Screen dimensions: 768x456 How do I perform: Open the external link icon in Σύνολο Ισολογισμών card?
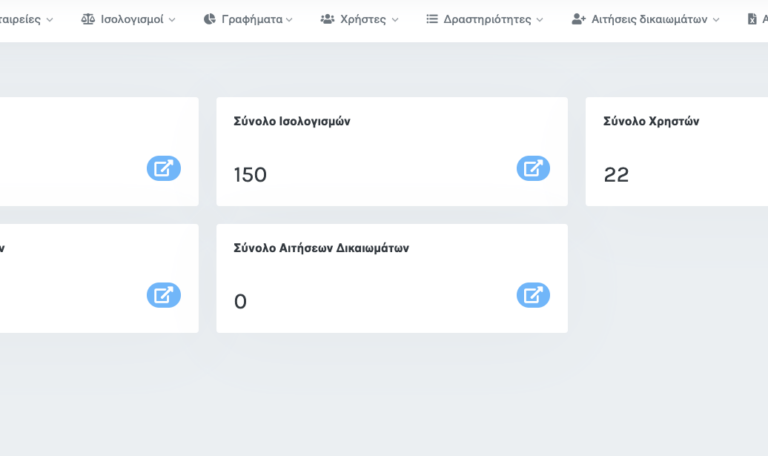point(533,168)
